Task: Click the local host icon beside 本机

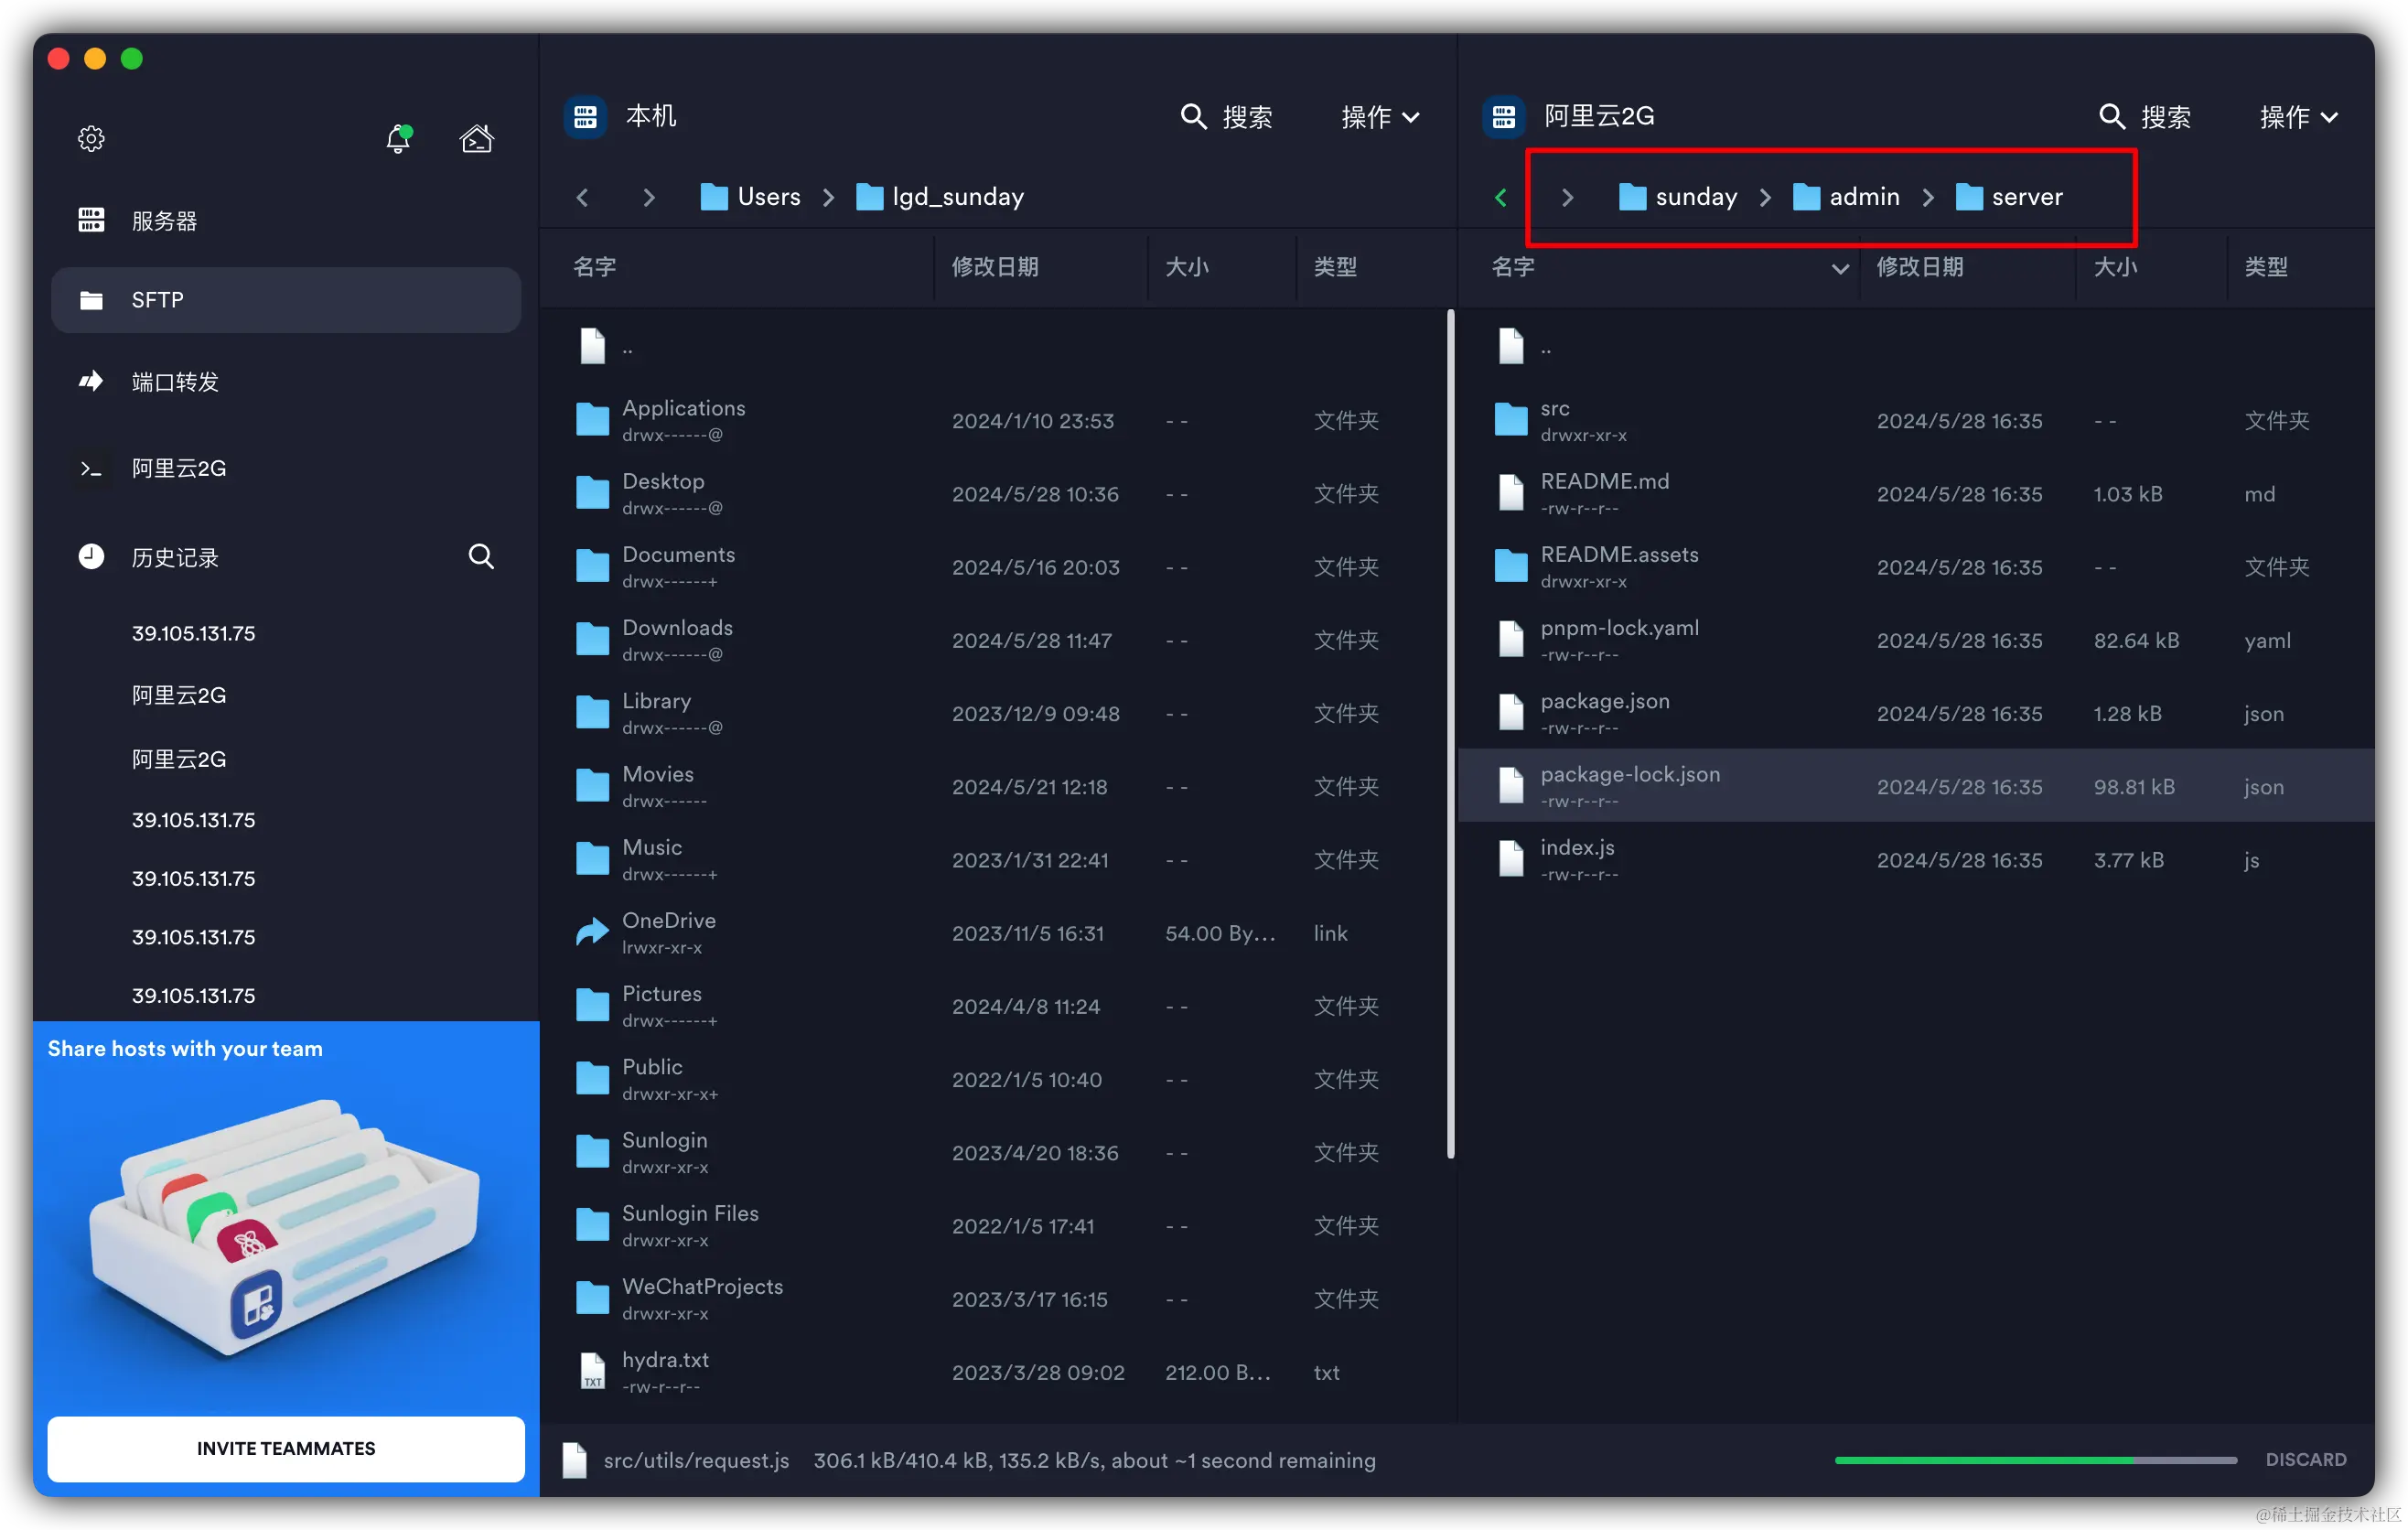Action: 586,117
